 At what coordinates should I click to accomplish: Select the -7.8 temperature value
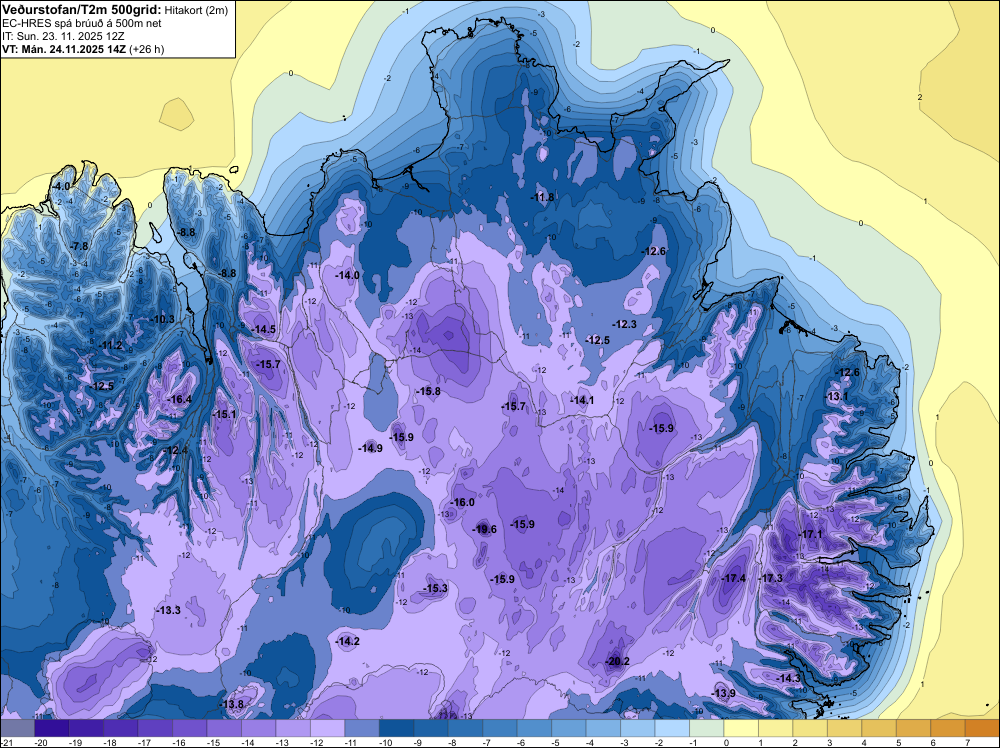(x=79, y=246)
